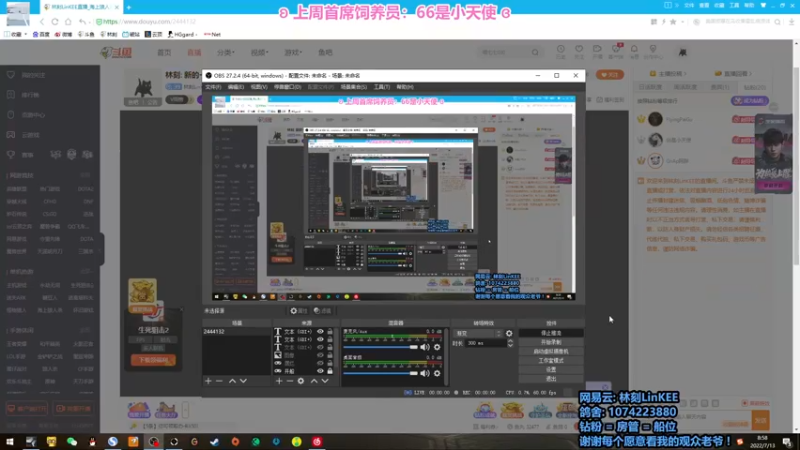Lock the 开船 source
Viewport: 800px width, 450px height.
pyautogui.click(x=330, y=371)
